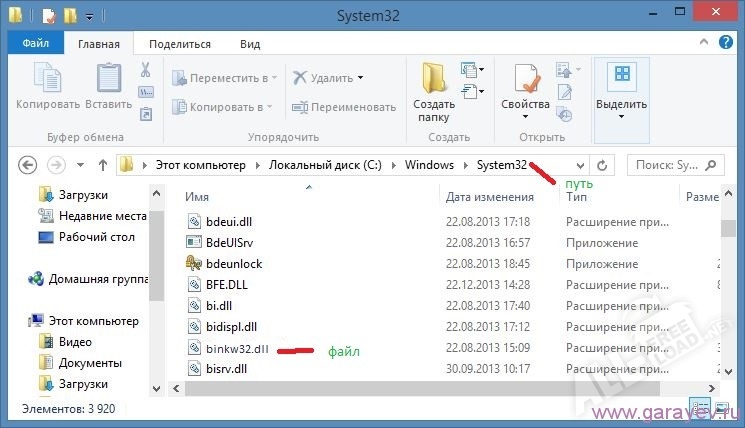Refresh the current folder view

pyautogui.click(x=602, y=164)
